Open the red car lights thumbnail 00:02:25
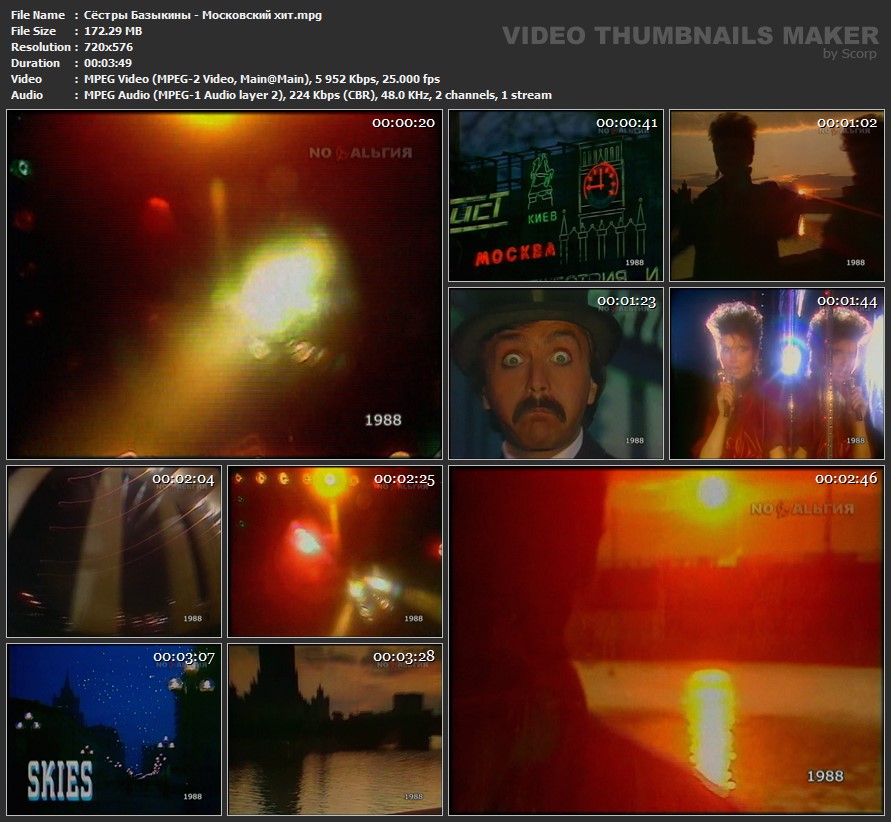Viewport: 891px width, 822px height. pyautogui.click(x=335, y=552)
